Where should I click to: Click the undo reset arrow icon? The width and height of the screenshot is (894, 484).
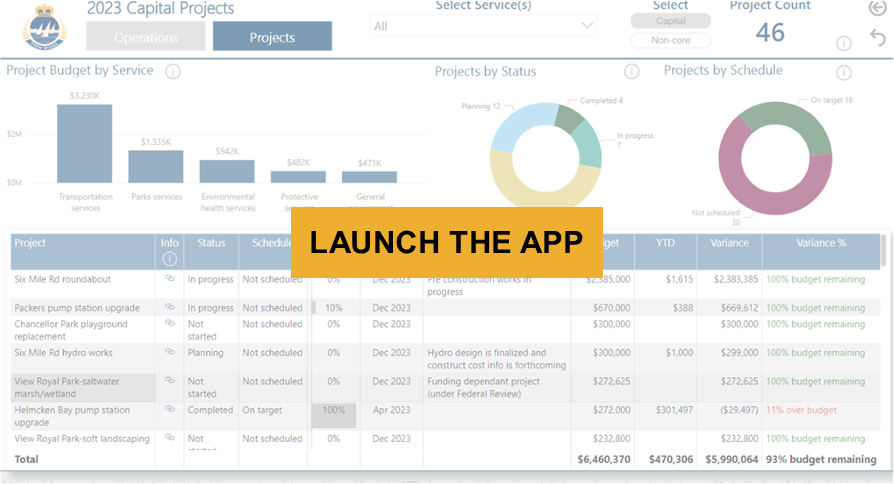(878, 38)
